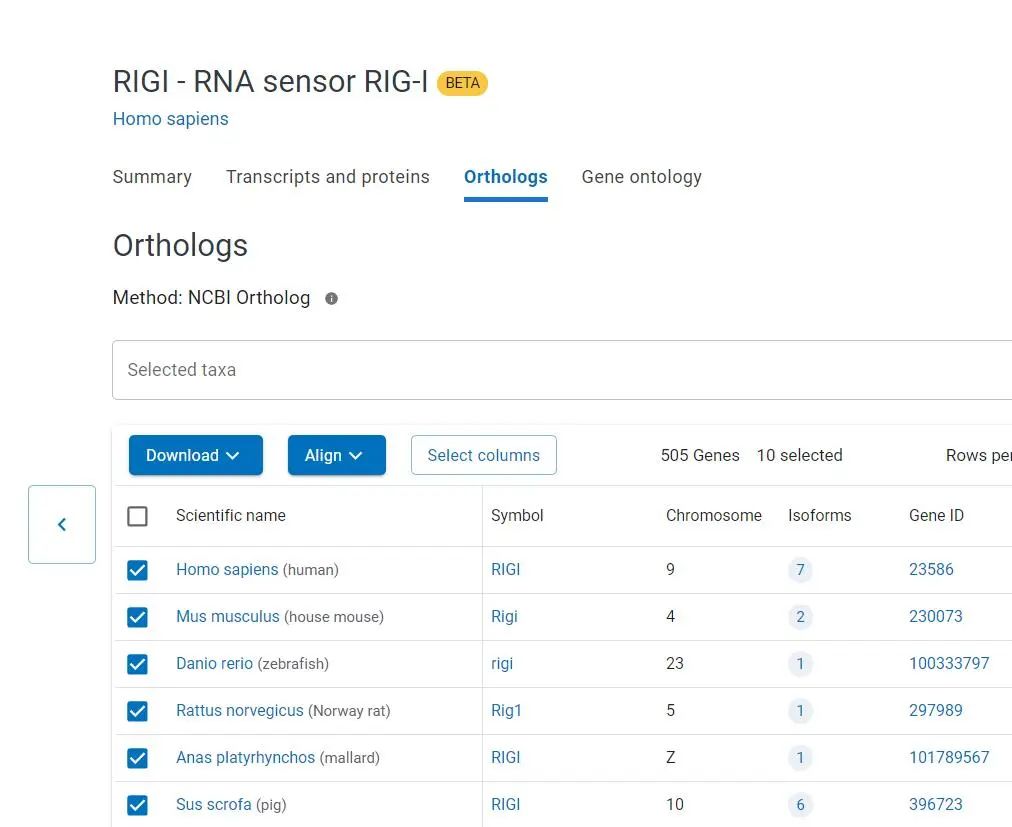Deselect the Danio rerio row checkbox
Viewport: 1012px width, 827px height.
tap(138, 664)
